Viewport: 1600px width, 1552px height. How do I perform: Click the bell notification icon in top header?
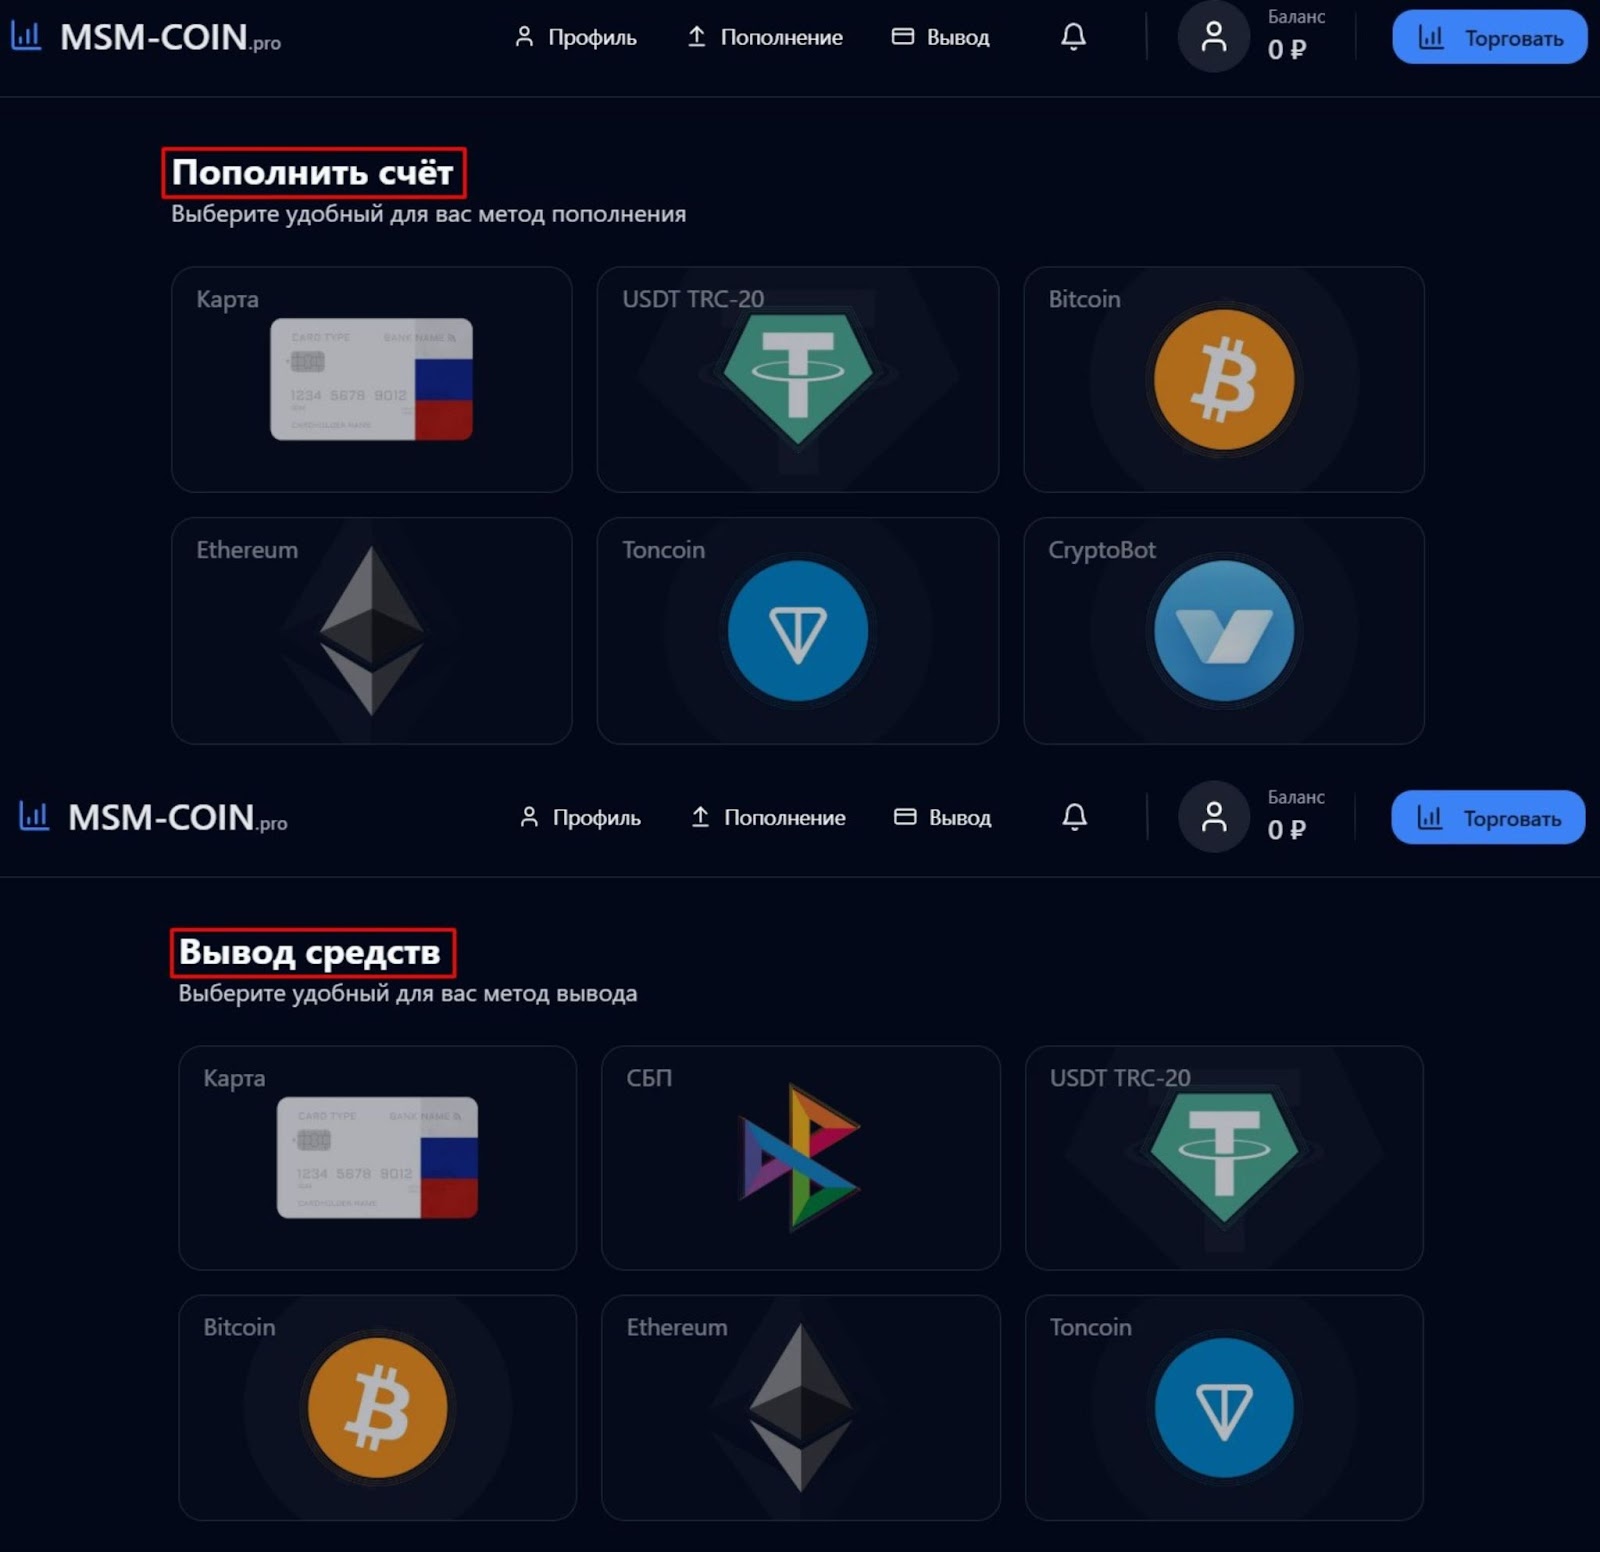tap(1073, 37)
